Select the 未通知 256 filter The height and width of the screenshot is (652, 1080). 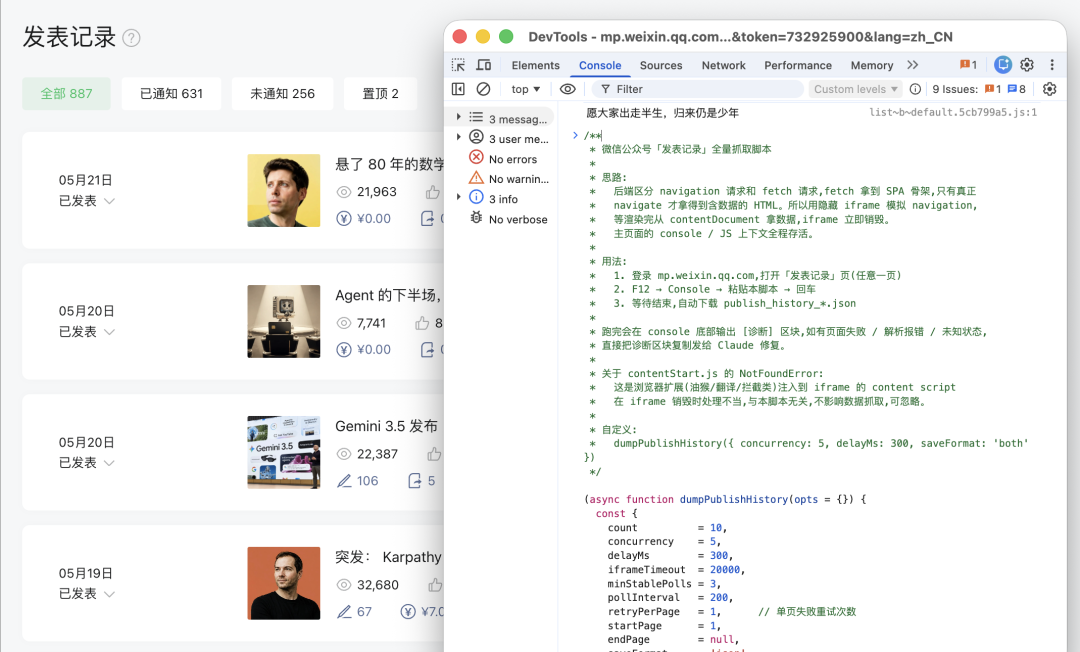[x=282, y=94]
